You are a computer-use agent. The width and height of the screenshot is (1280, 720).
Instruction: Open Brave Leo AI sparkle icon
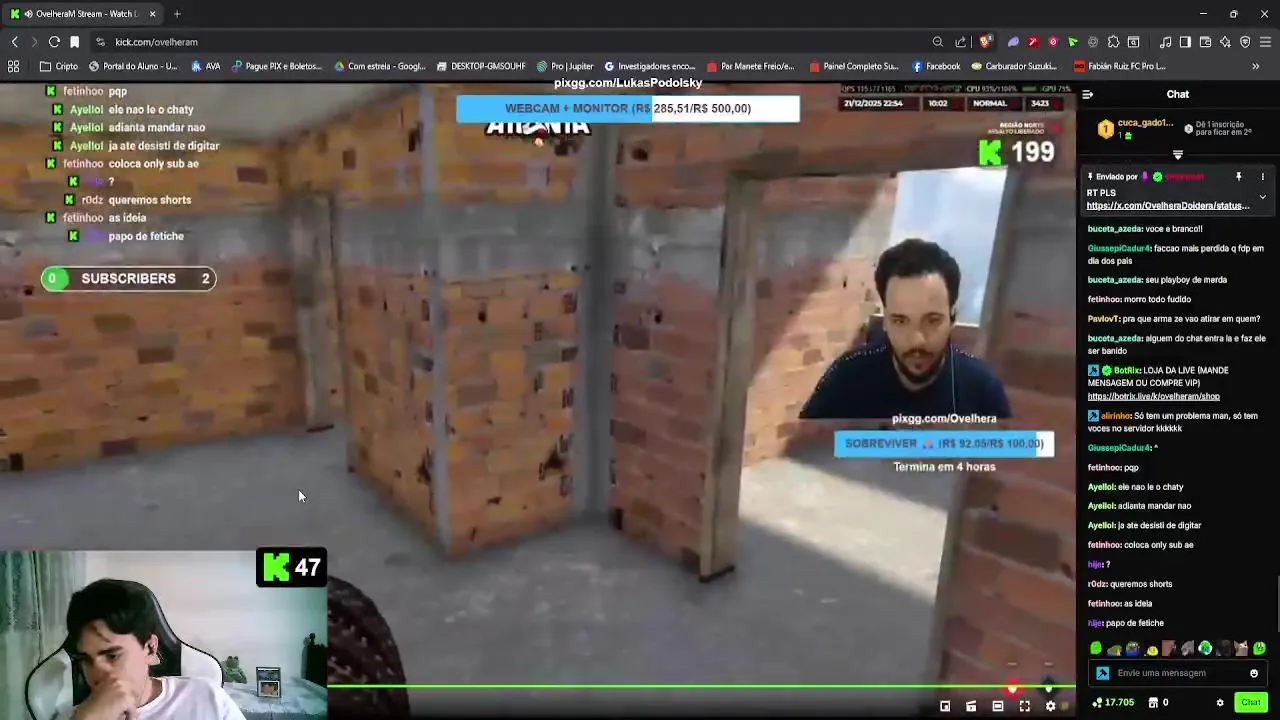[1225, 42]
